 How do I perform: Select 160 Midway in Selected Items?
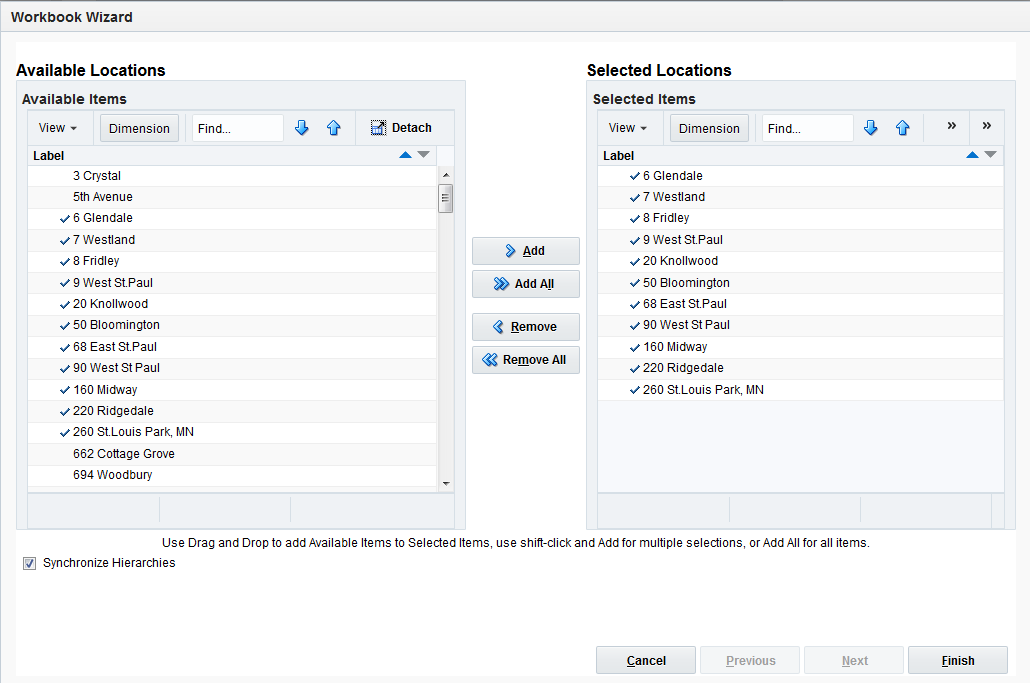coord(801,347)
